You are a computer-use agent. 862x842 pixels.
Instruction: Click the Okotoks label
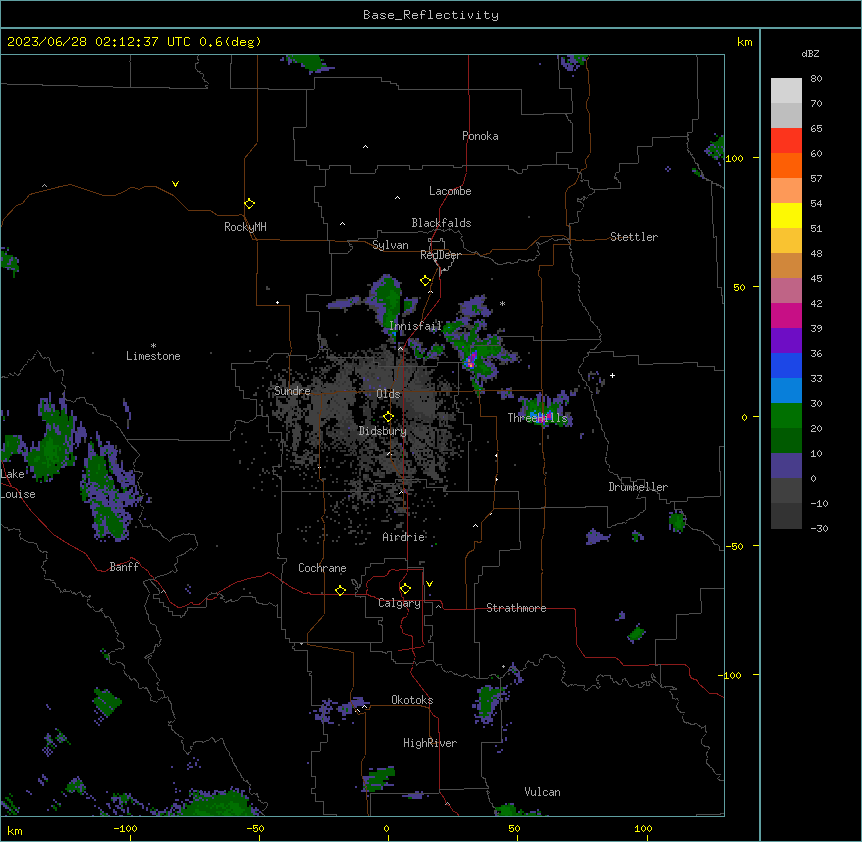[412, 700]
